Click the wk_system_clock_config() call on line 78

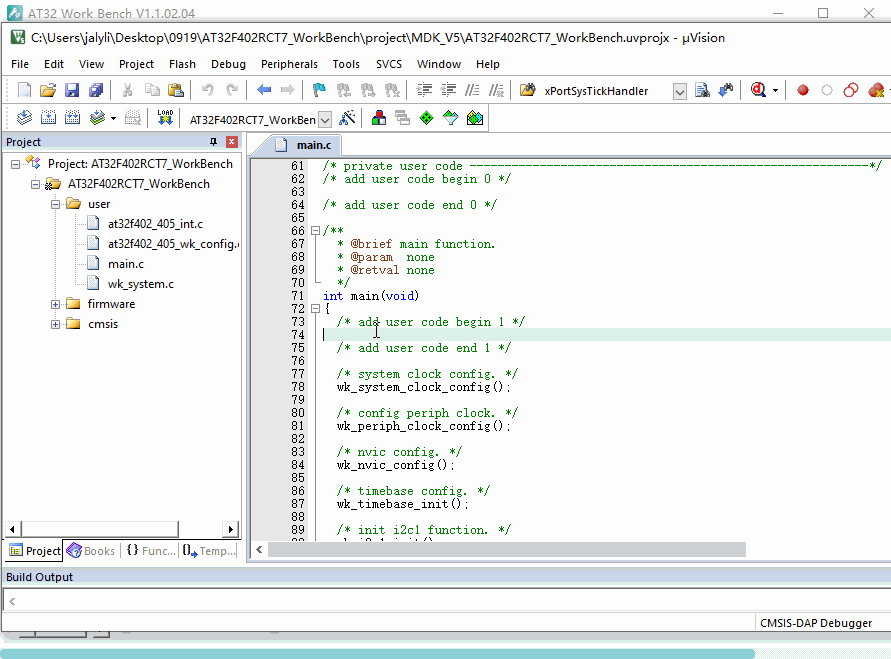pyautogui.click(x=423, y=387)
